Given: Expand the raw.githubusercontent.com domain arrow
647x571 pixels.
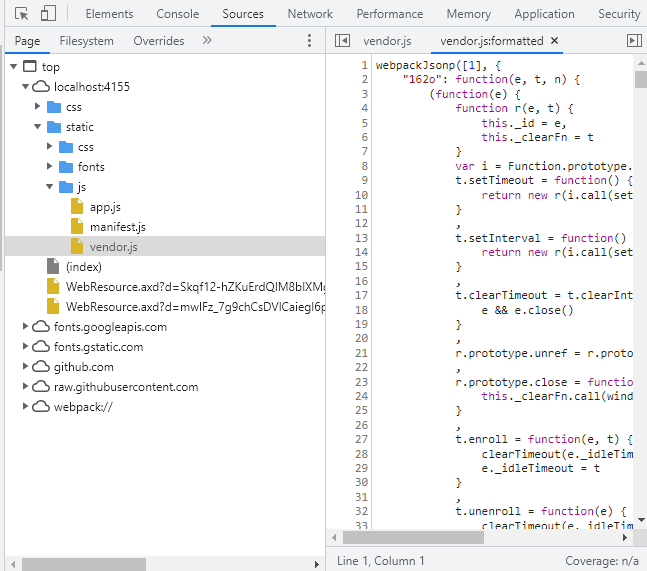Looking at the screenshot, I should pos(26,386).
